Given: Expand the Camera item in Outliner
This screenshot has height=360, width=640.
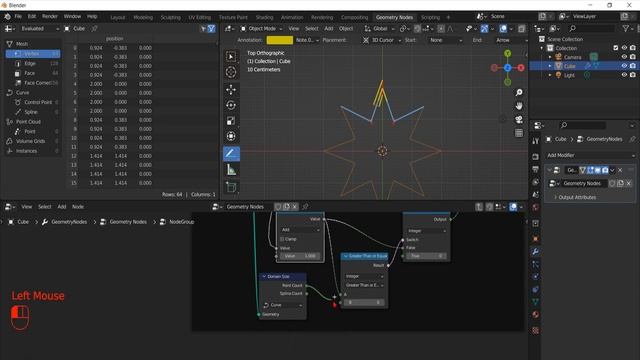Looking at the screenshot, I should coord(550,57).
